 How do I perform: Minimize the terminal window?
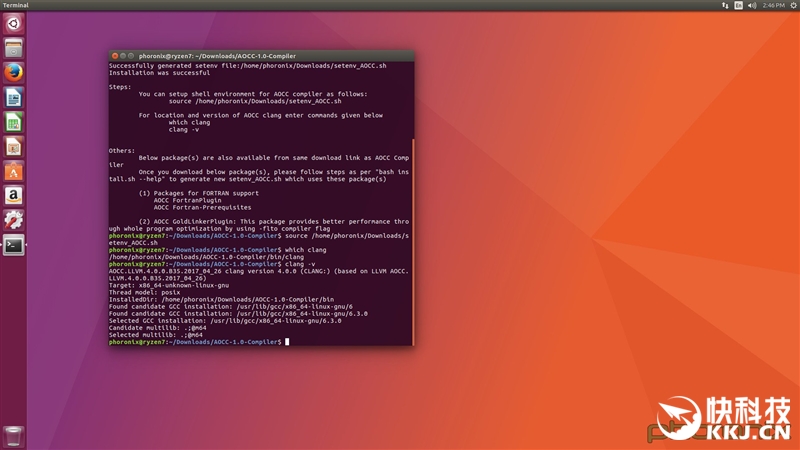pos(123,56)
